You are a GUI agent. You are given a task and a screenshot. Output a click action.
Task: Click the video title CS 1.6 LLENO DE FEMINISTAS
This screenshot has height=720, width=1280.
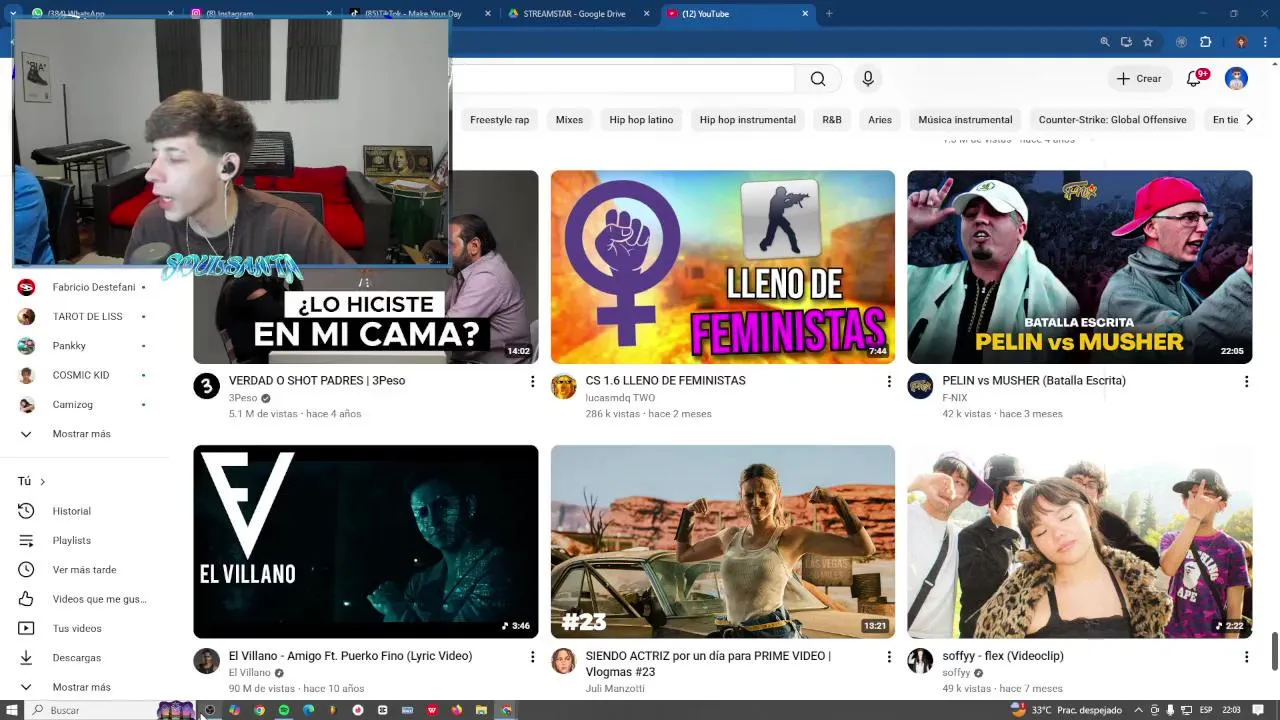coord(665,381)
